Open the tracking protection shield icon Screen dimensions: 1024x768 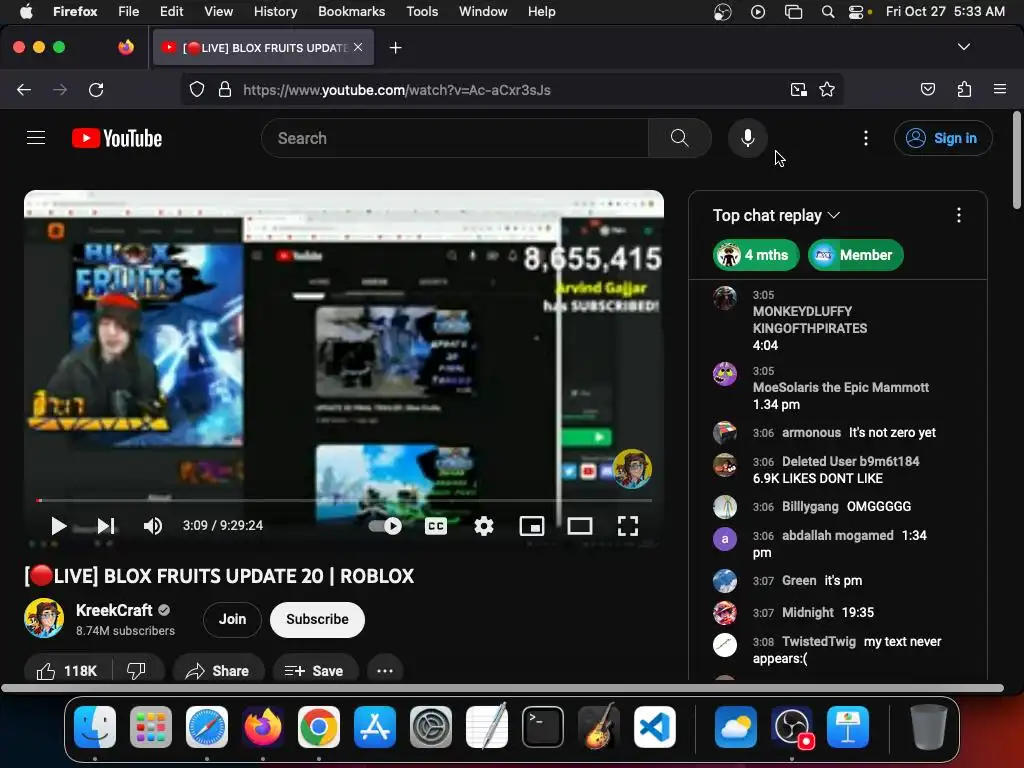pos(197,89)
